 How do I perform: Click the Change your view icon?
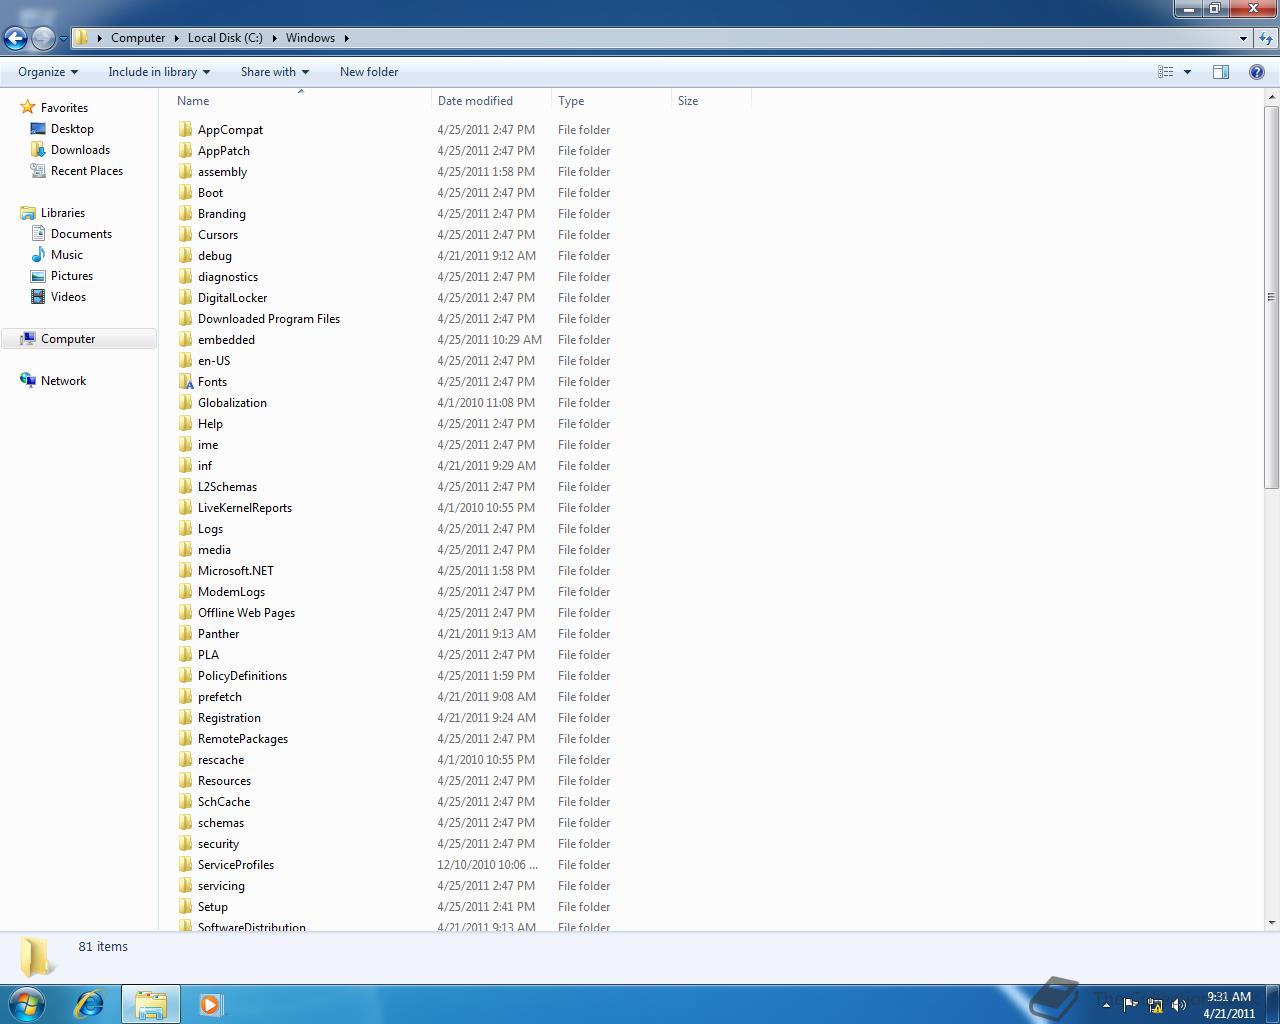[x=1165, y=72]
